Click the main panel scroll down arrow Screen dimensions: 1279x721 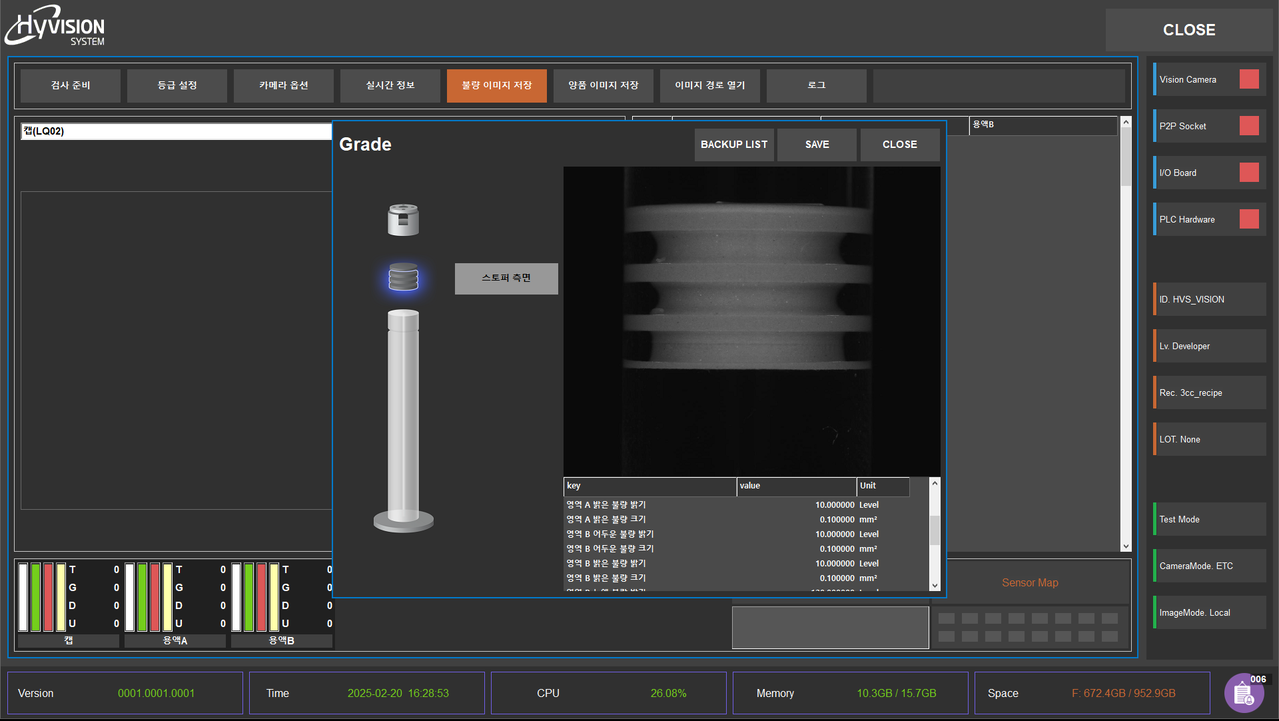pos(1126,546)
